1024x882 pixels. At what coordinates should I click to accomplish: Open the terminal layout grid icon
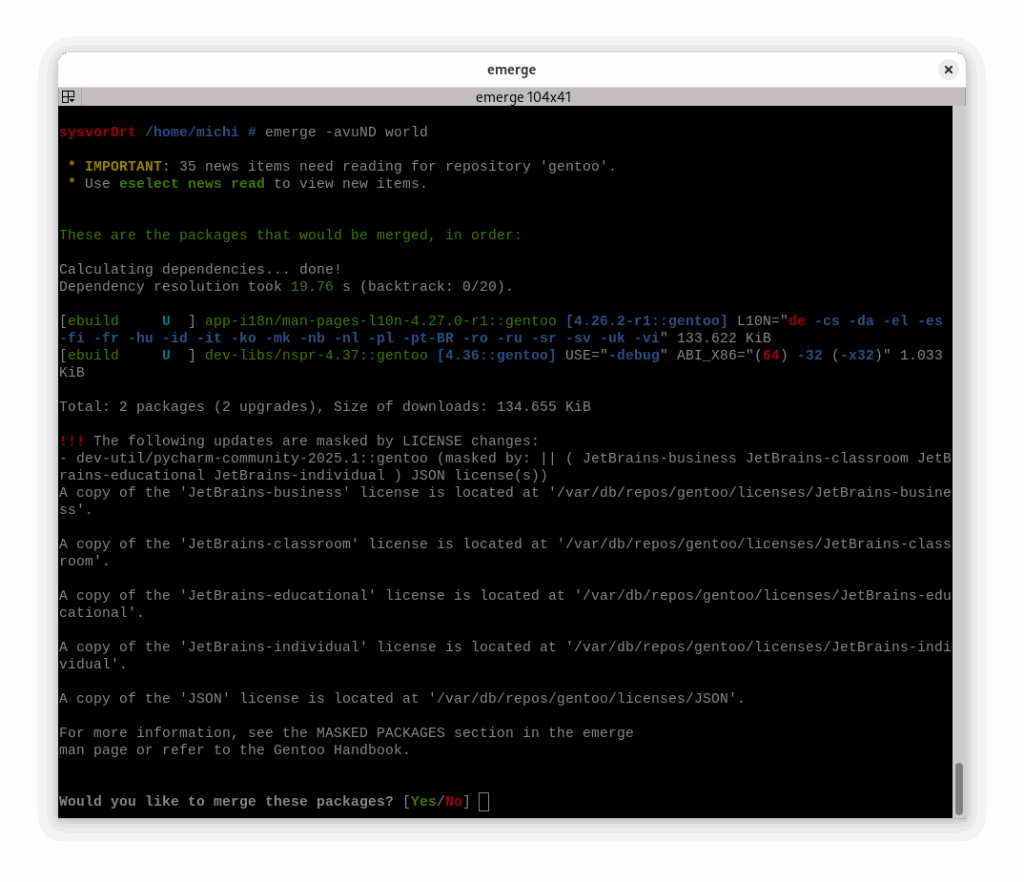[69, 97]
